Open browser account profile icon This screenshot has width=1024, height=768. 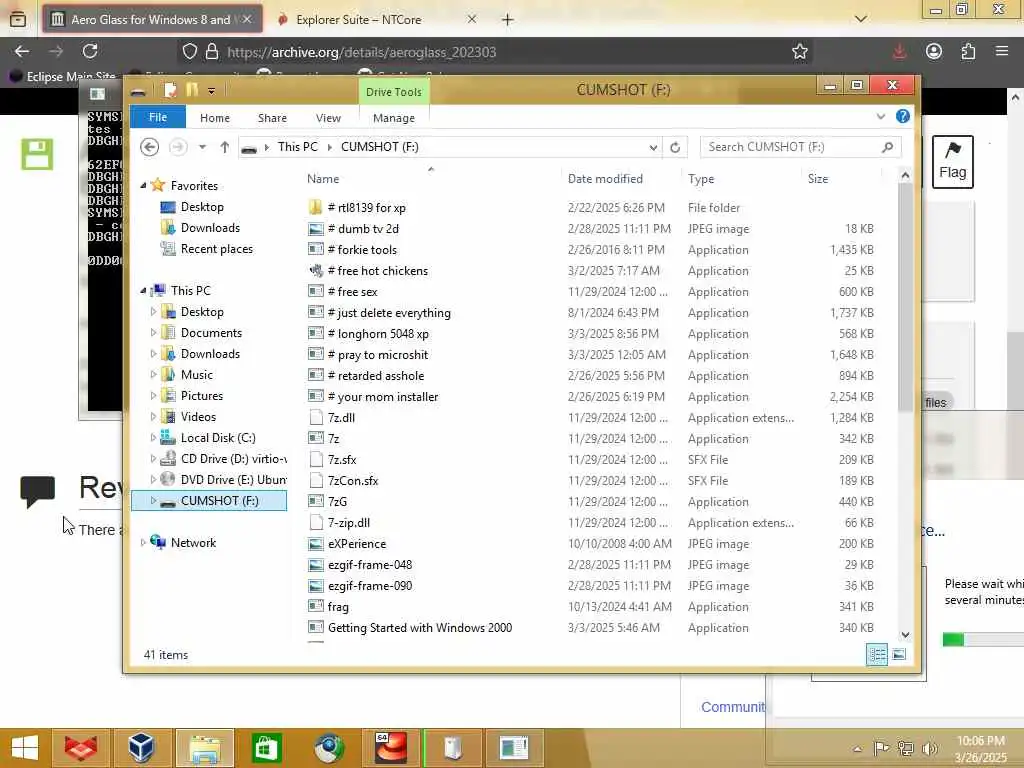(934, 51)
